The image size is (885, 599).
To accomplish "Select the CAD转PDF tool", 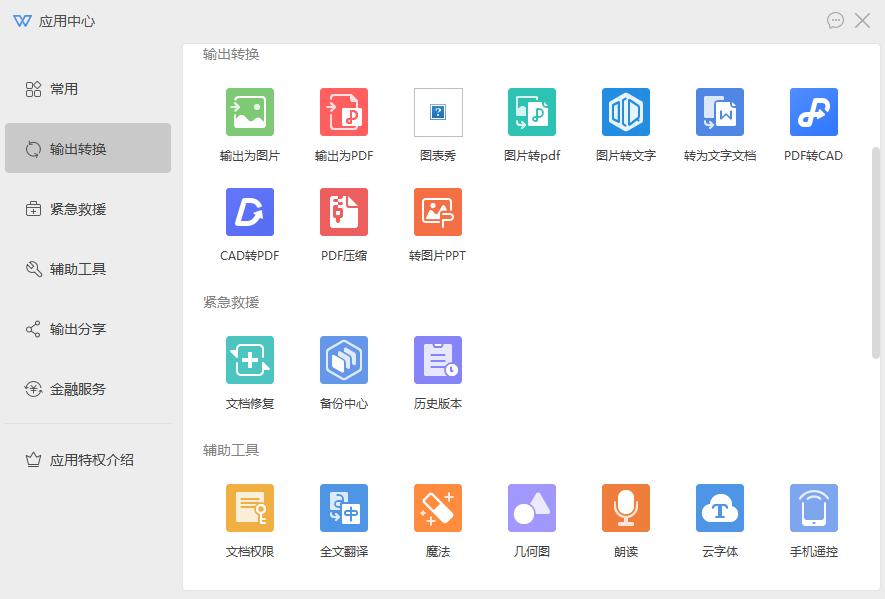I will [x=248, y=222].
